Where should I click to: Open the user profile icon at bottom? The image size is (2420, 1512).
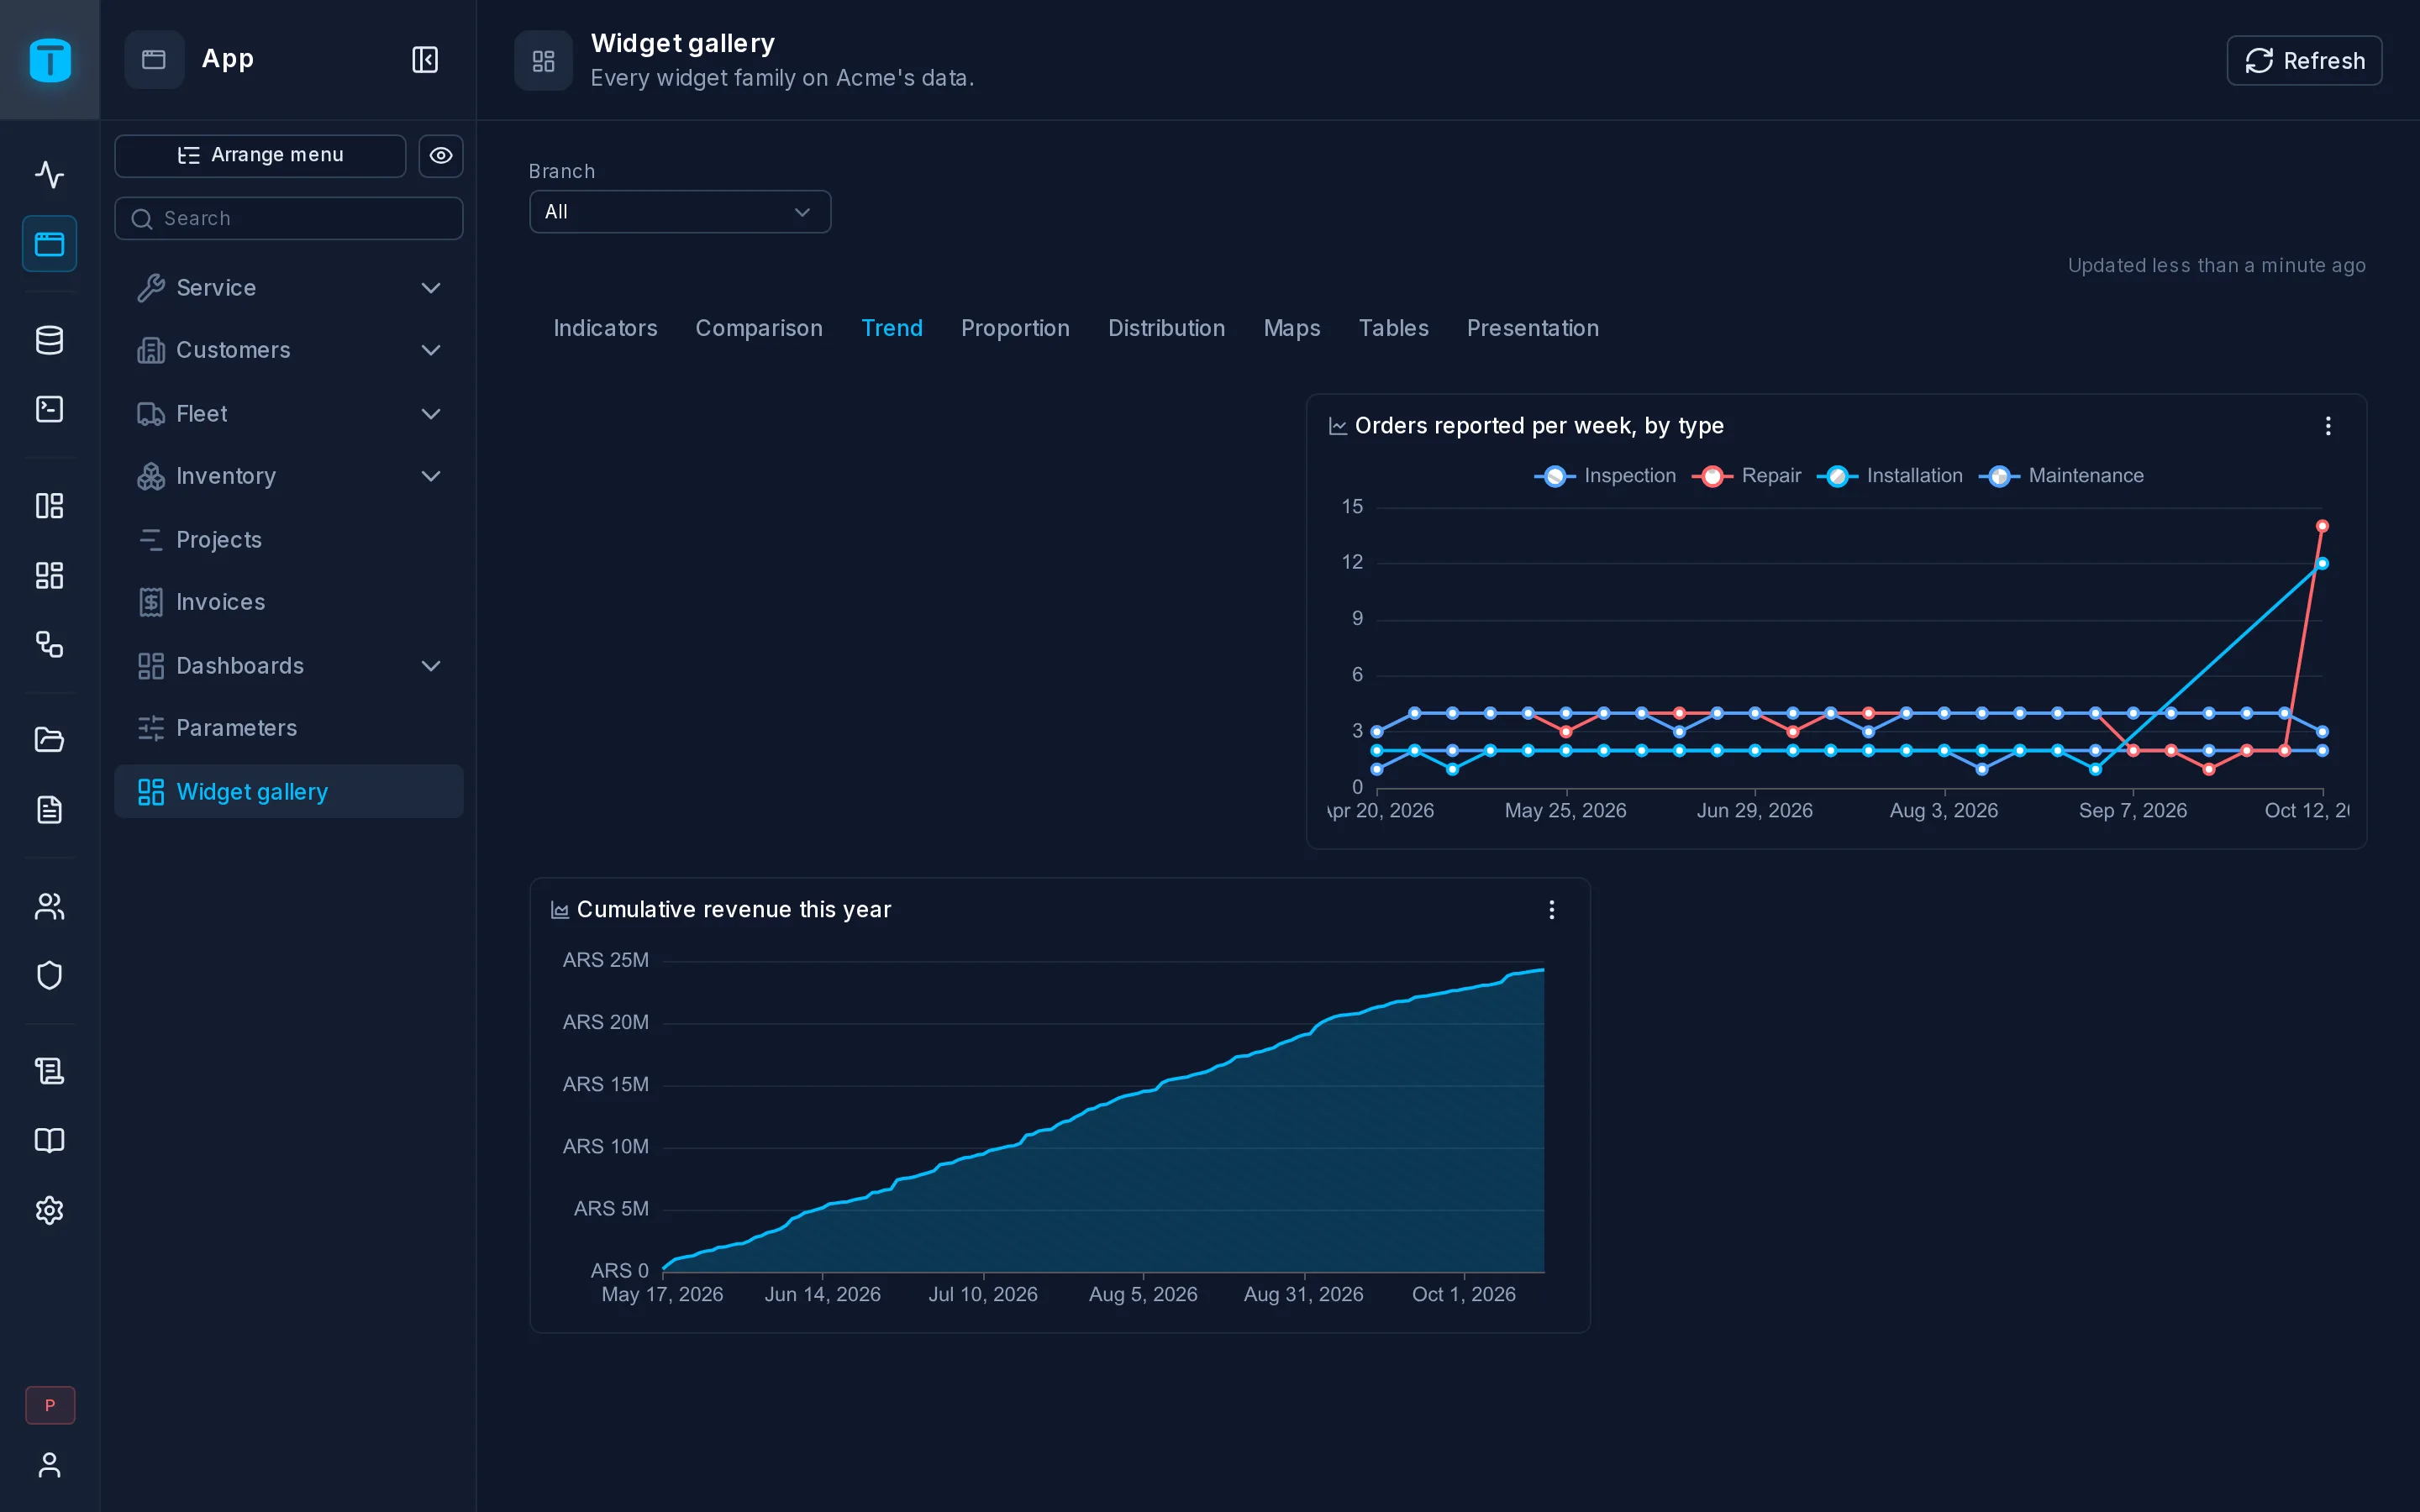click(49, 1464)
